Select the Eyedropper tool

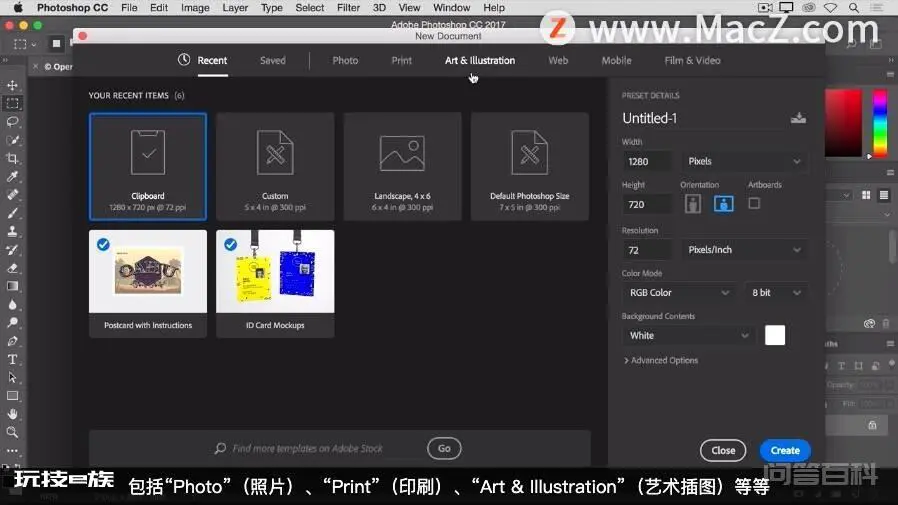[x=12, y=176]
